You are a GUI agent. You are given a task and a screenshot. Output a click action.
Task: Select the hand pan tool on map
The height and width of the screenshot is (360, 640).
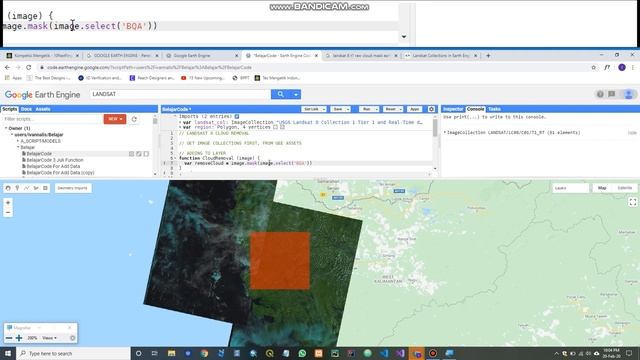8,188
